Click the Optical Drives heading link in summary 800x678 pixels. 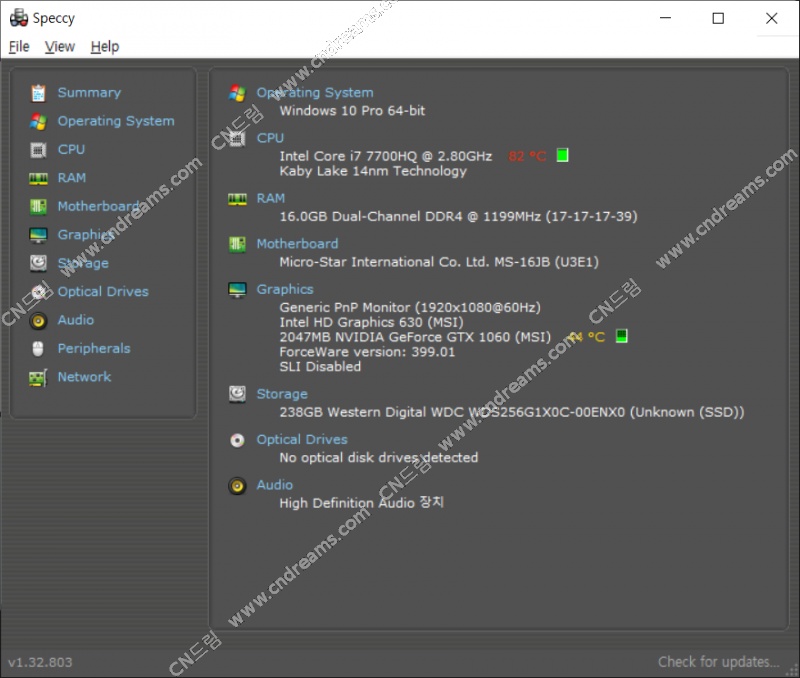(302, 440)
